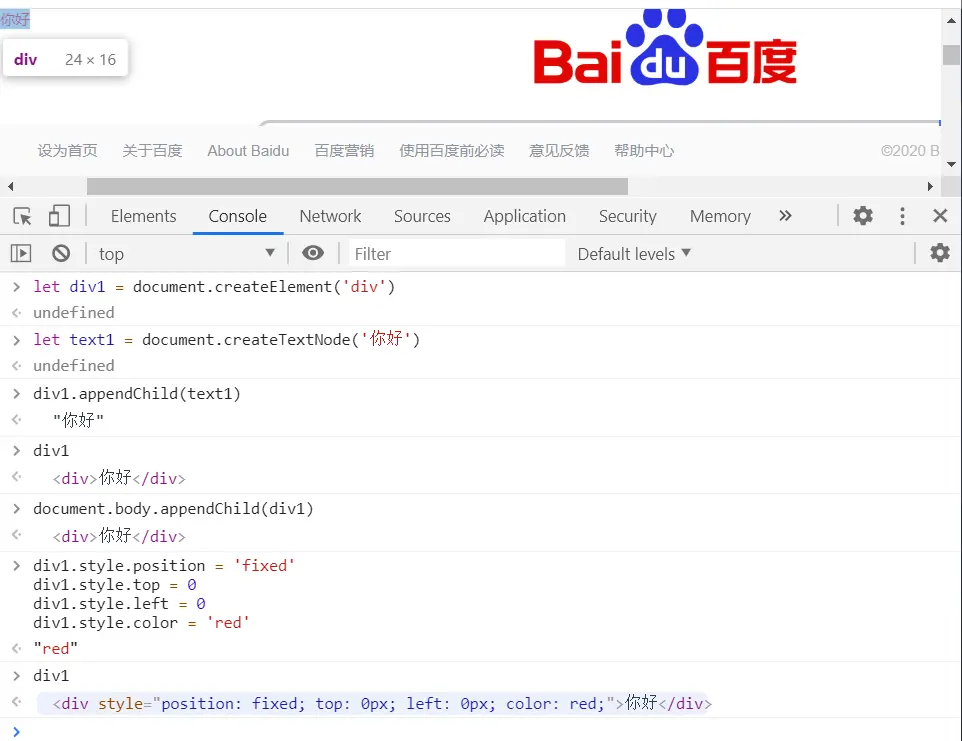The height and width of the screenshot is (741, 962).
Task: Open the 设为首页 footer link
Action: (x=67, y=151)
